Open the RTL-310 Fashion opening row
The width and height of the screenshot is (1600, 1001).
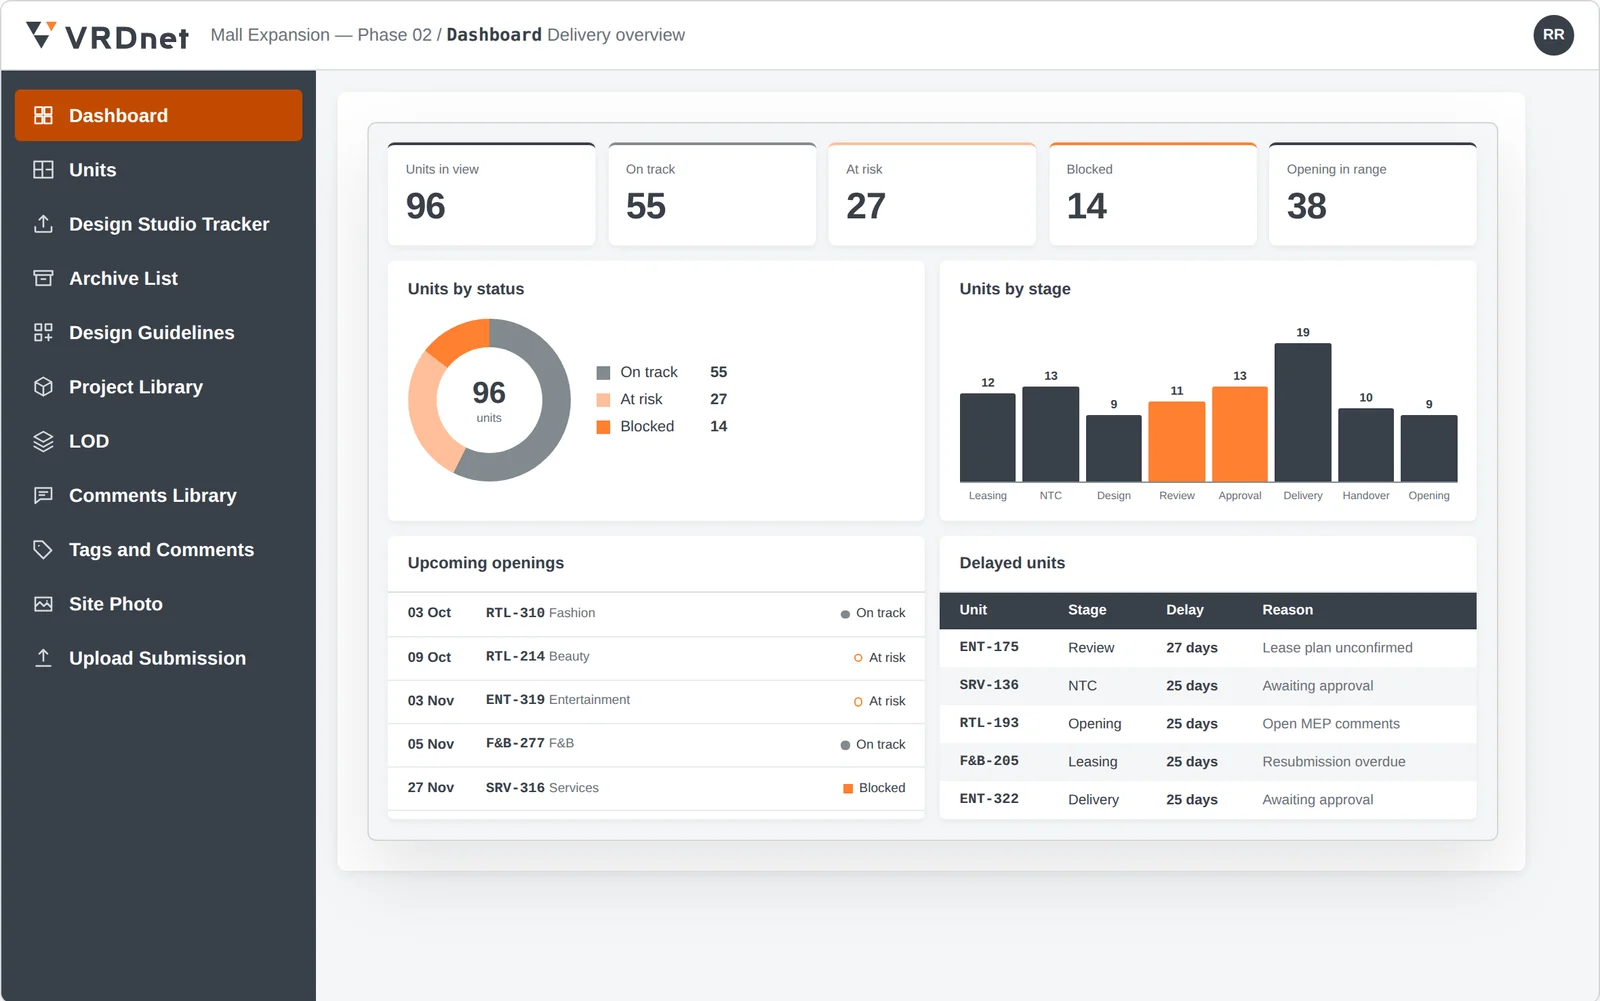pyautogui.click(x=656, y=613)
